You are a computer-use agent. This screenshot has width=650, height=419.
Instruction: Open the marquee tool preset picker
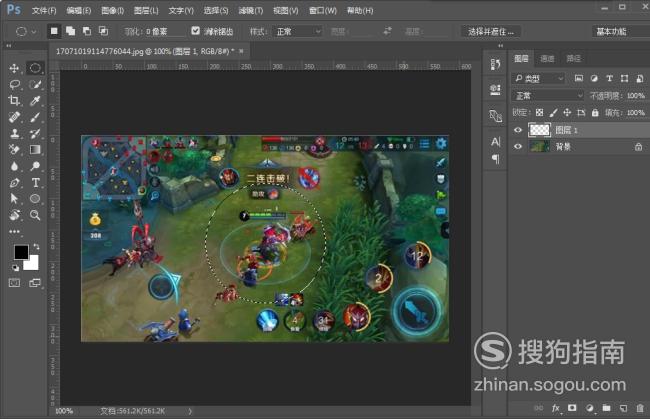pyautogui.click(x=26, y=31)
